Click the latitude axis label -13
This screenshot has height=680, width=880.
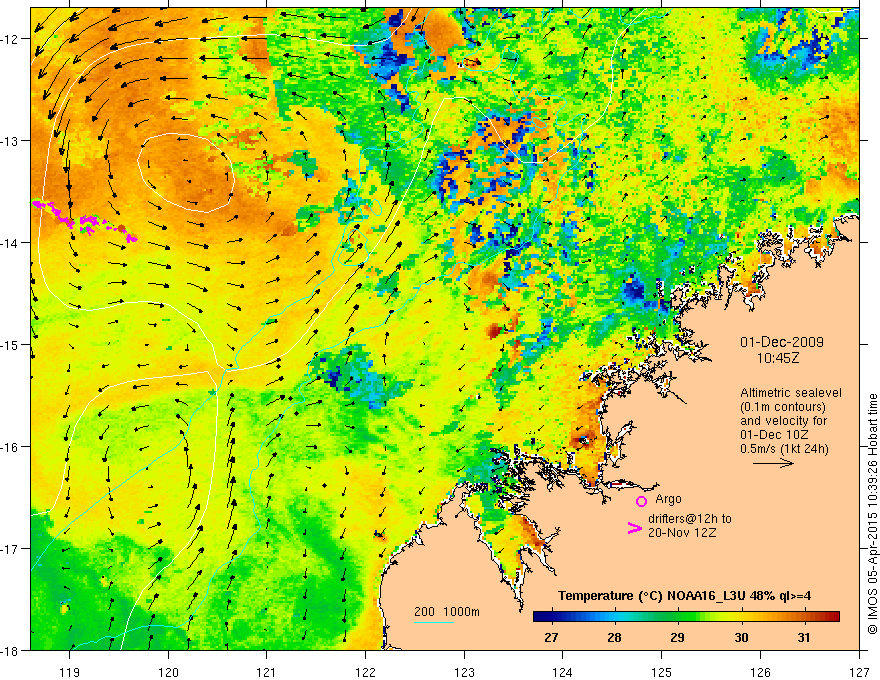(x=11, y=141)
